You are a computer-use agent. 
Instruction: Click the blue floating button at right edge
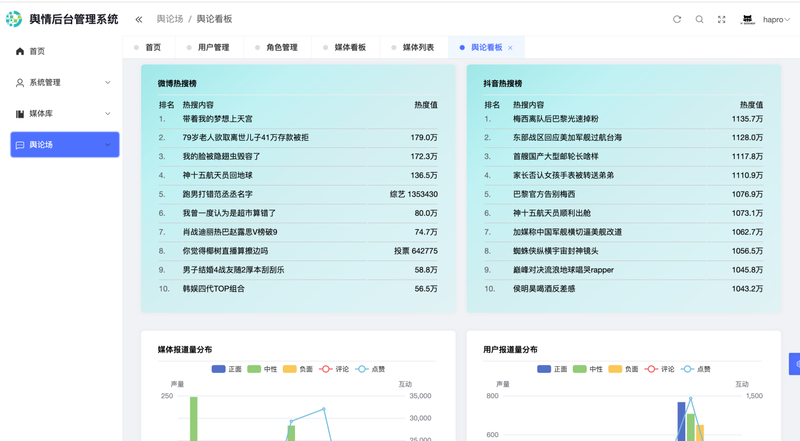(794, 364)
